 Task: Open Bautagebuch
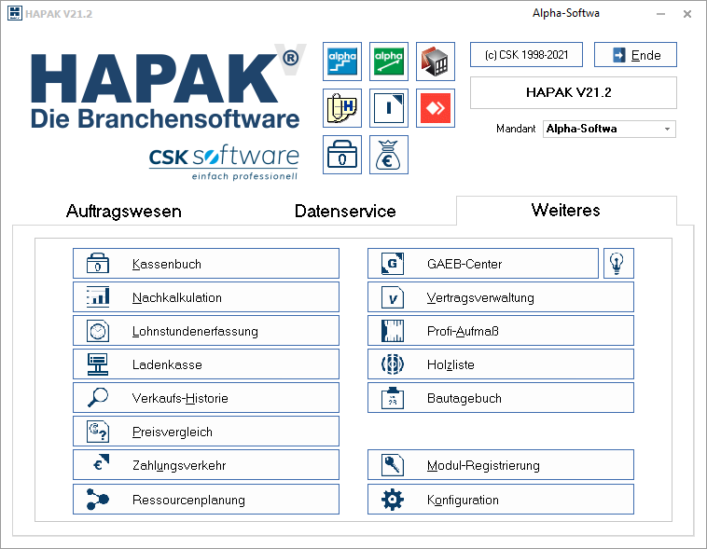click(x=500, y=398)
